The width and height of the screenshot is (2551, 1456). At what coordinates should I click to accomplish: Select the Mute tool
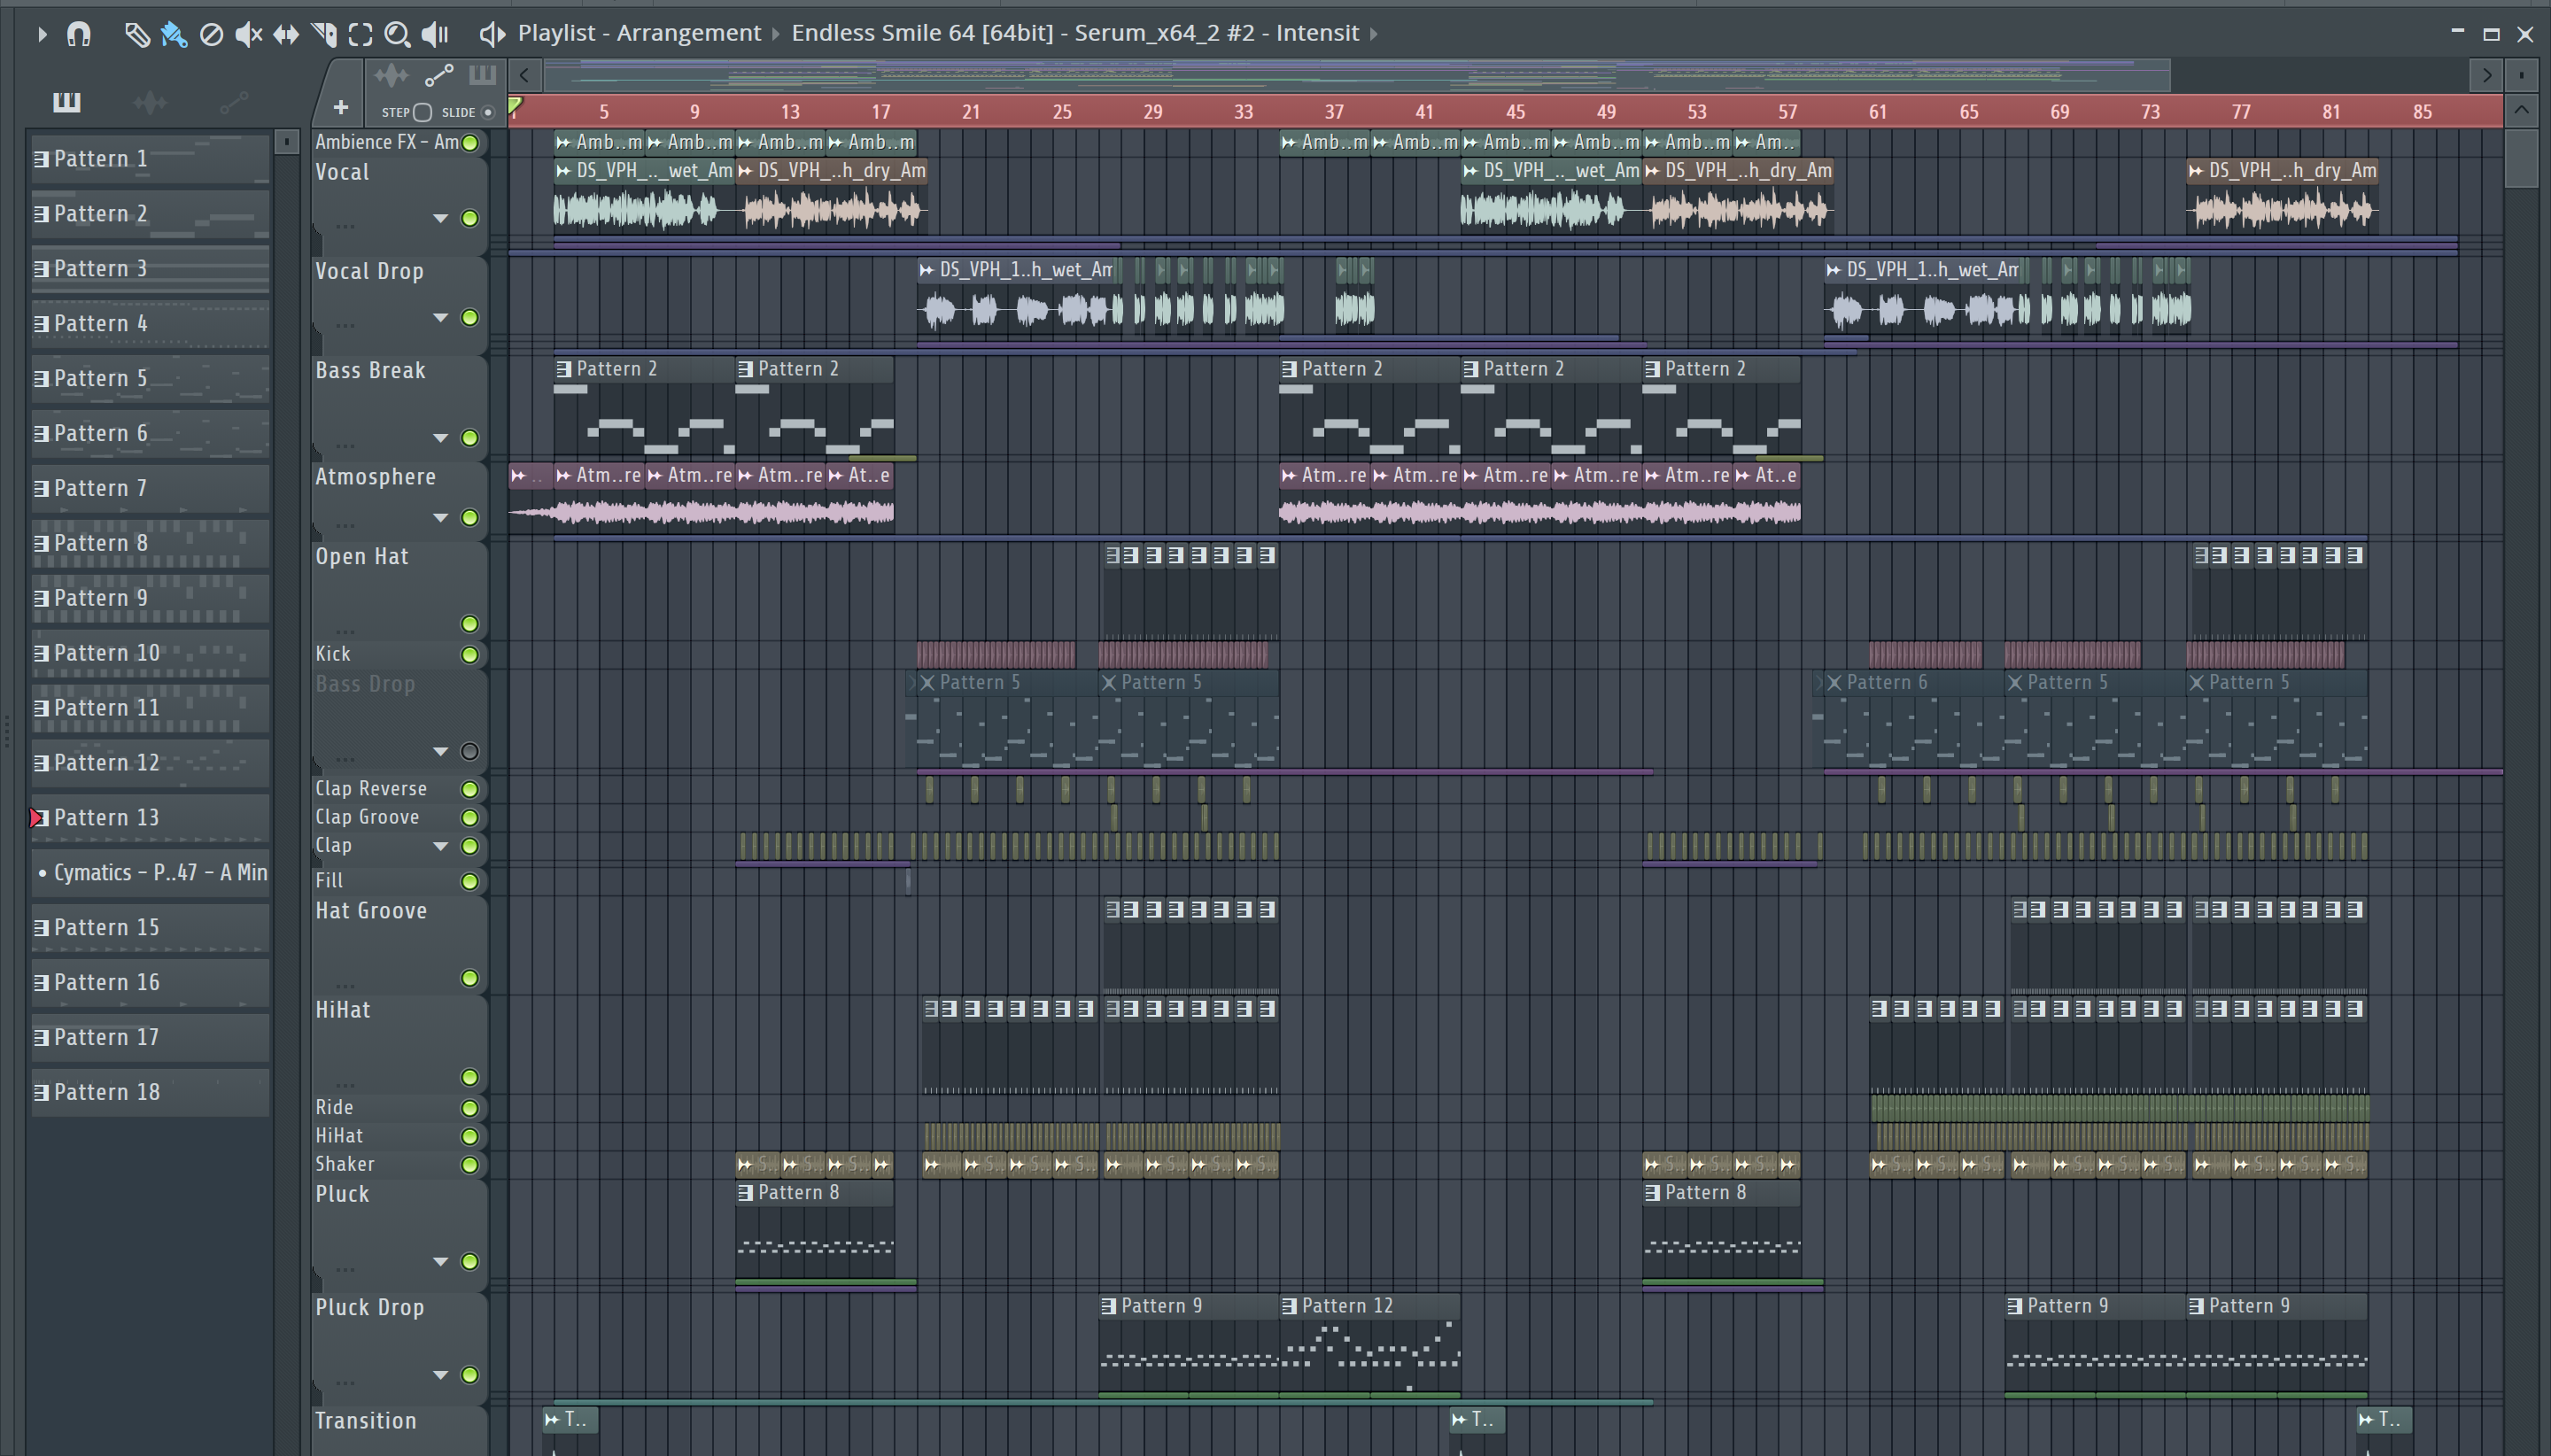coord(248,34)
